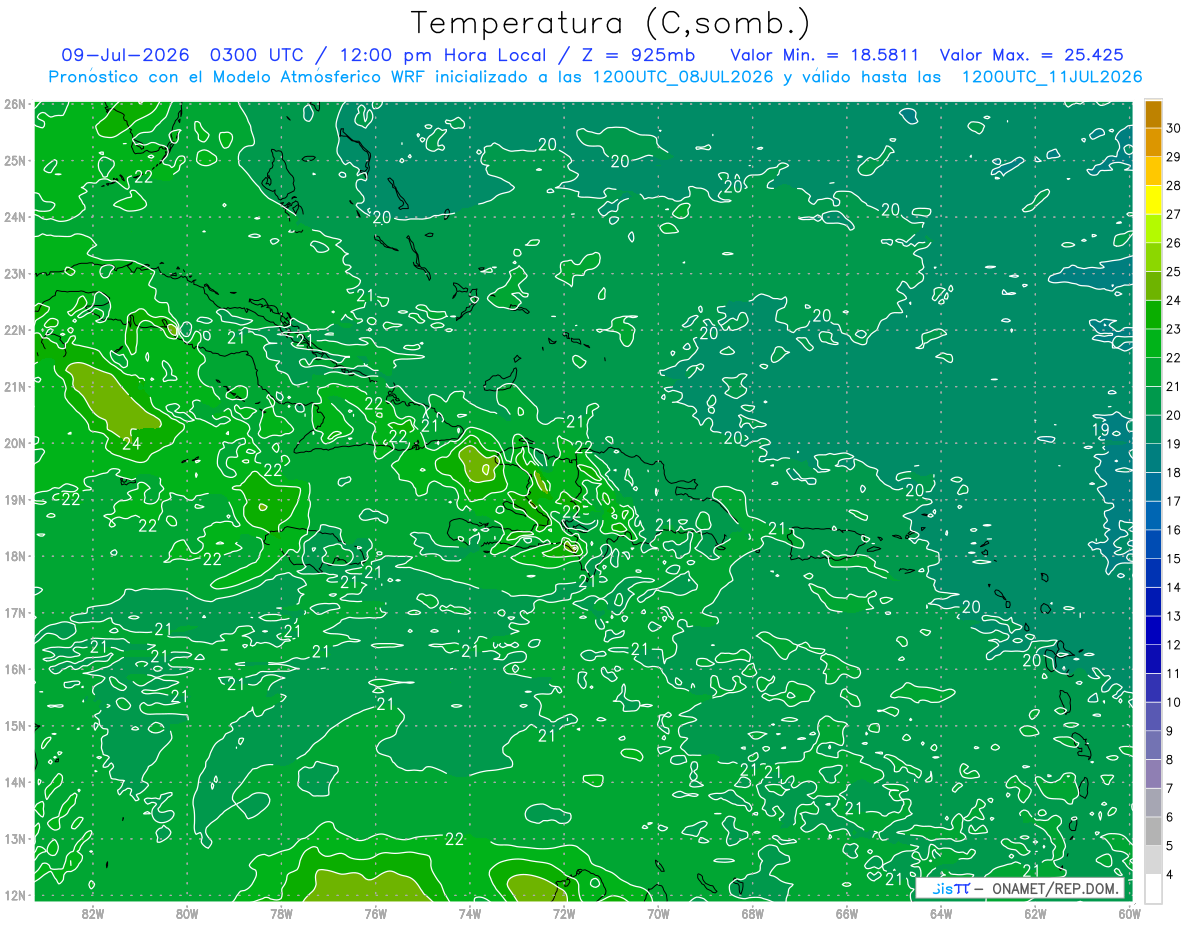This screenshot has height=927, width=1200.
Task: Click the '72W' longitude axis label
Action: [x=564, y=914]
